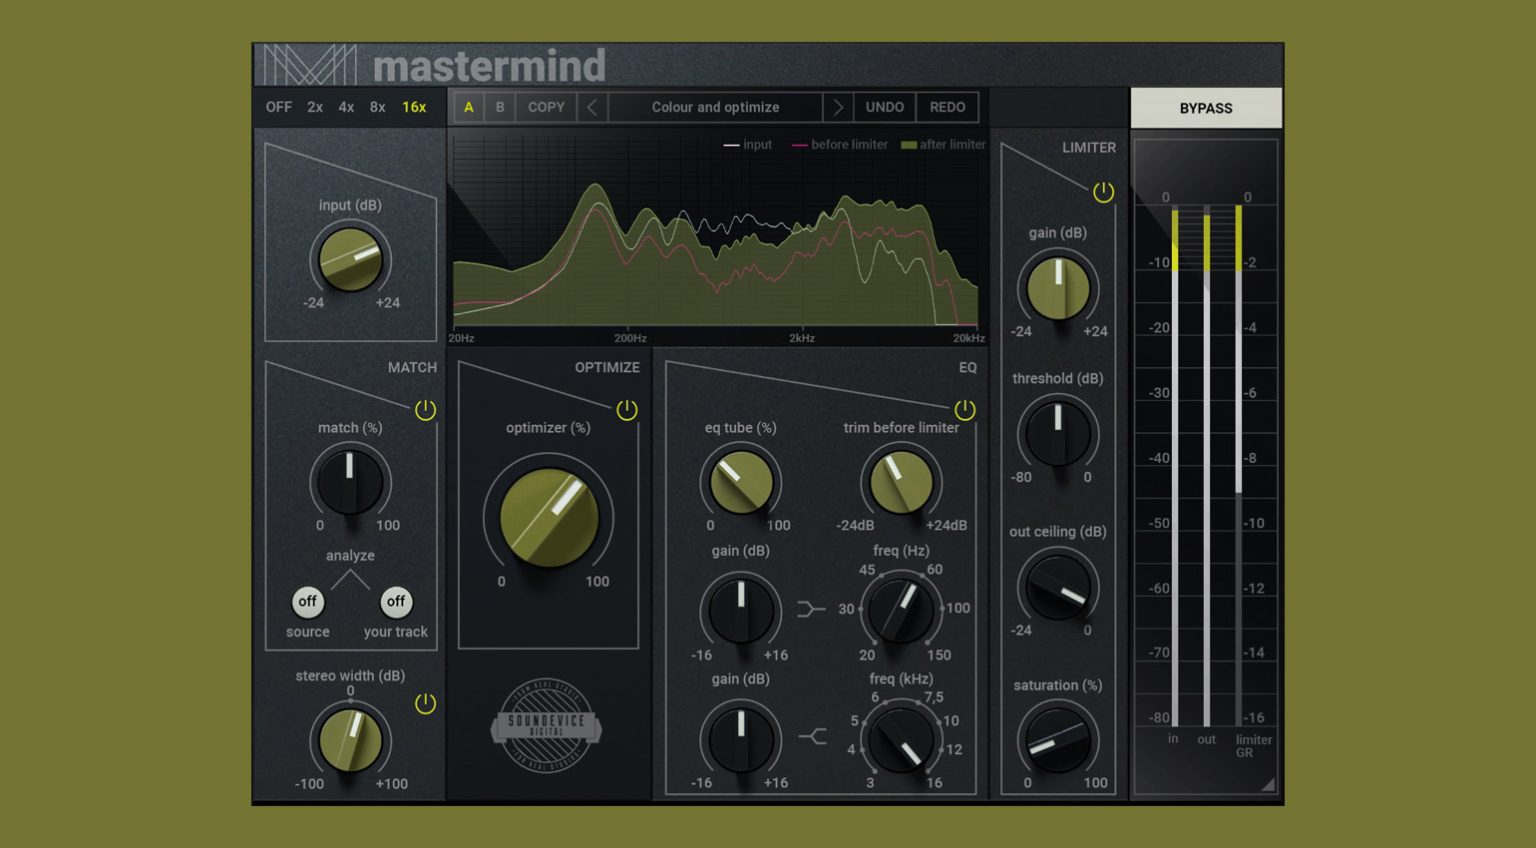Turn off the EQ power icon

coord(965,410)
